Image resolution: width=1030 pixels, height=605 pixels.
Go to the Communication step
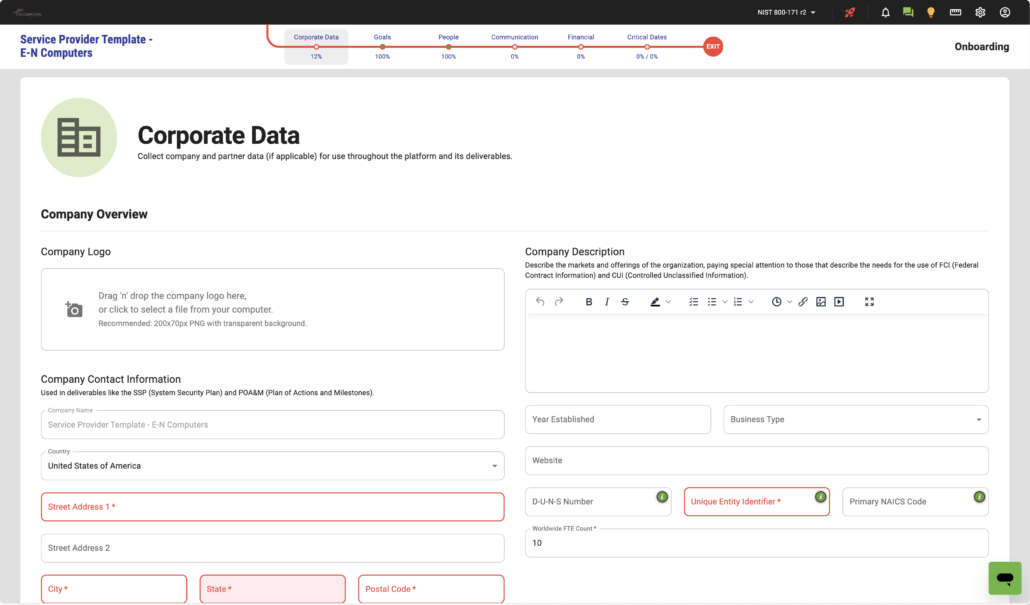[x=514, y=46]
